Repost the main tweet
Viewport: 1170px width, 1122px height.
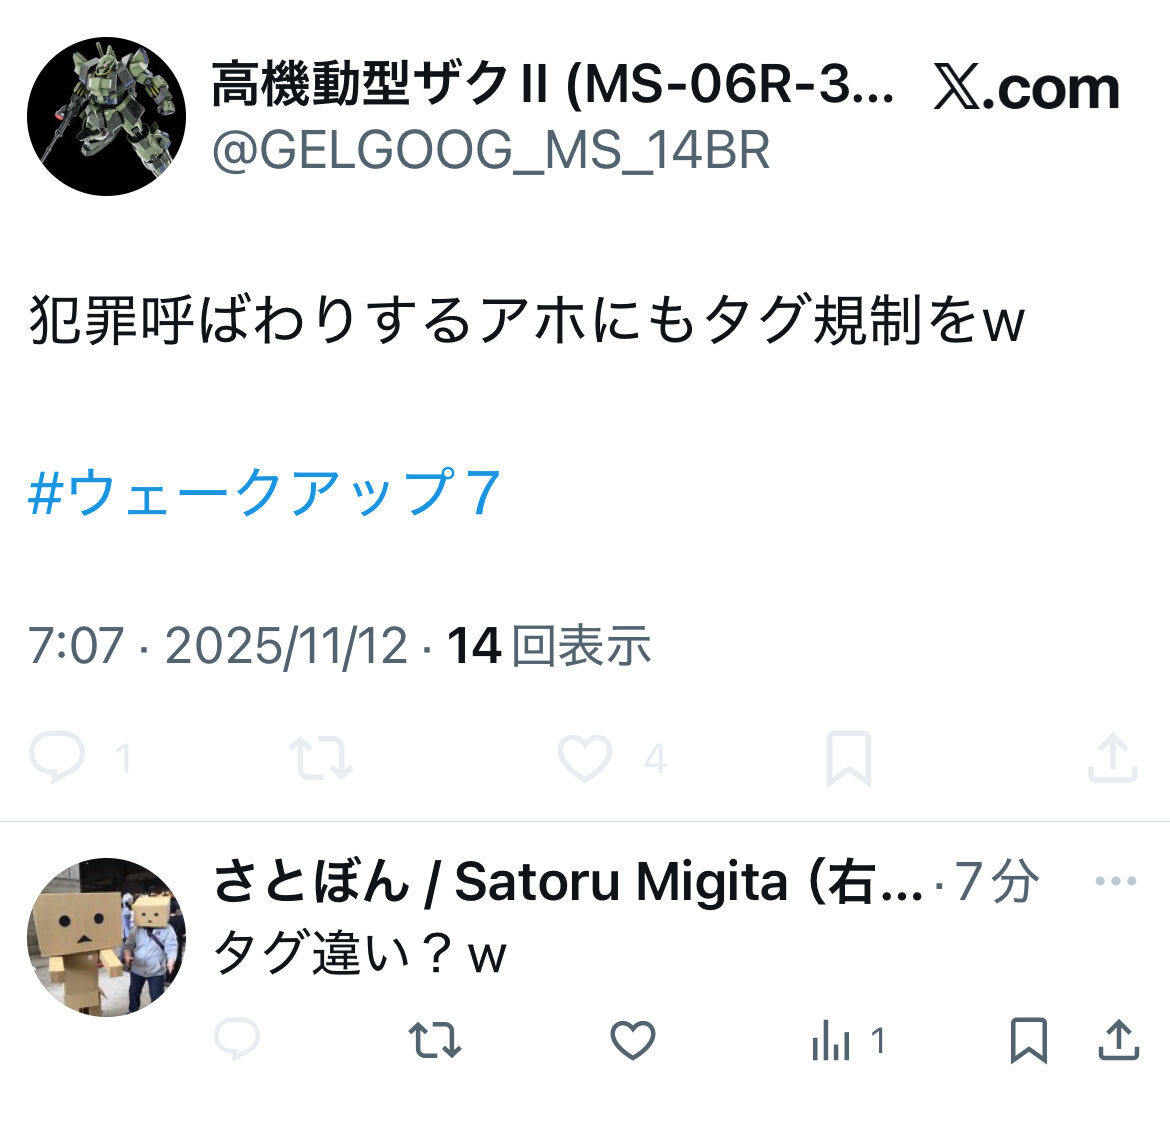321,758
